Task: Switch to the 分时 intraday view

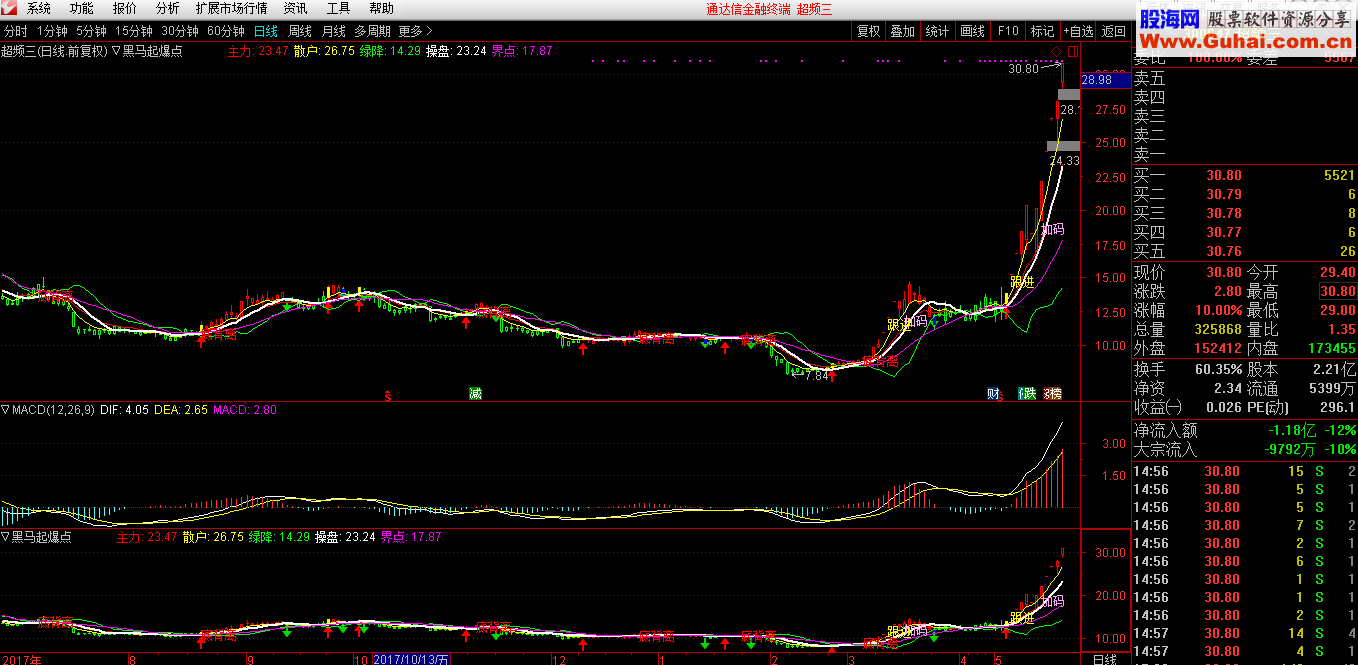Action: coord(16,31)
